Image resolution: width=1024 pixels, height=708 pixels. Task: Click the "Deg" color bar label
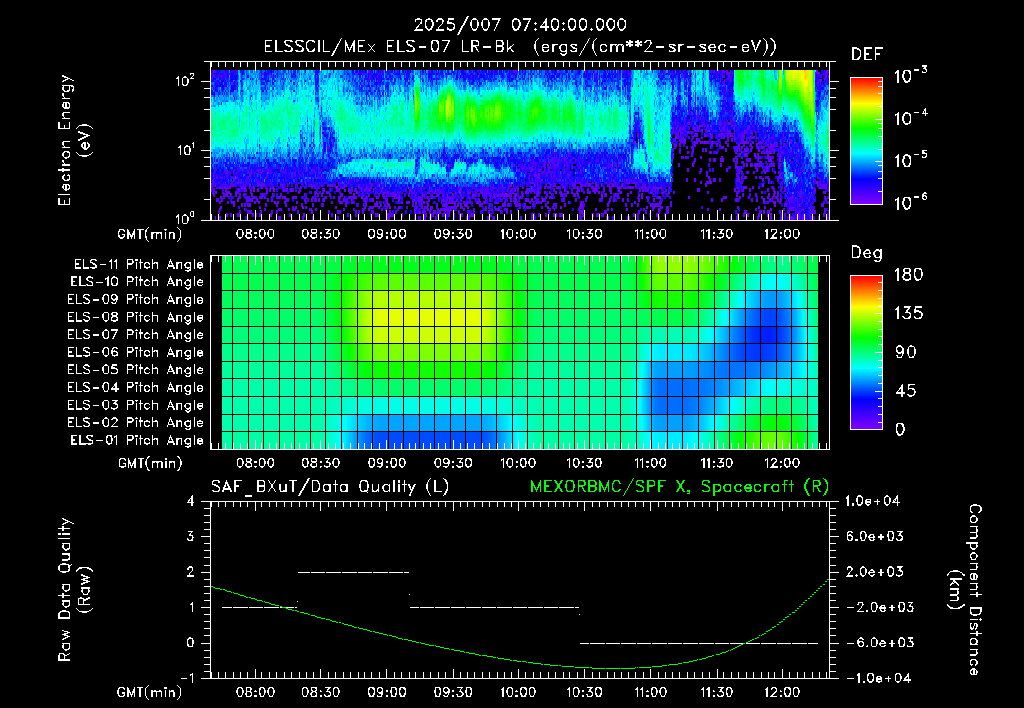point(867,253)
